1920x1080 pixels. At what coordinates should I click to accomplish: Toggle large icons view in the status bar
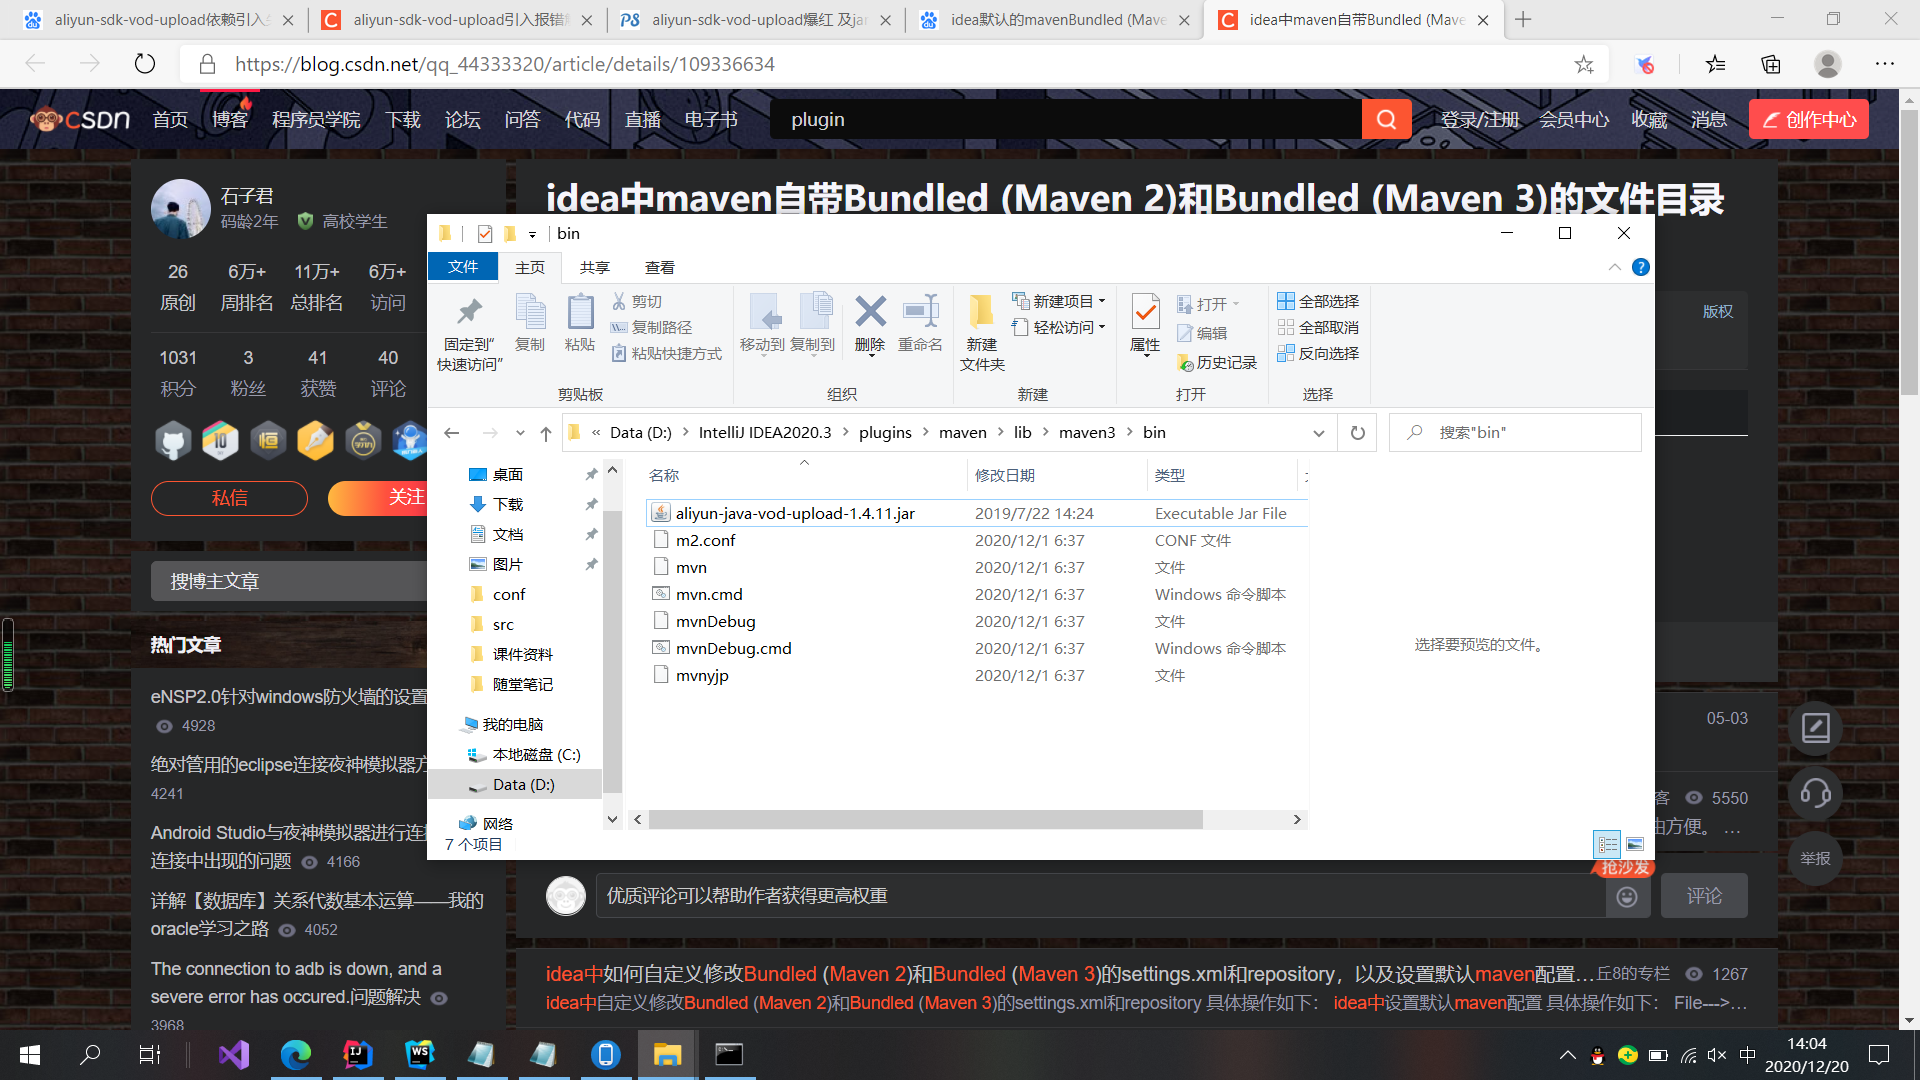[x=1636, y=844]
